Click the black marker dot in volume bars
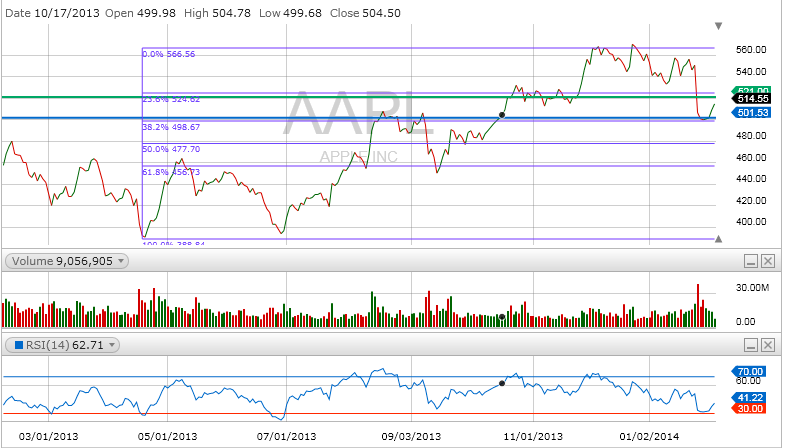The image size is (785, 448). point(502,317)
